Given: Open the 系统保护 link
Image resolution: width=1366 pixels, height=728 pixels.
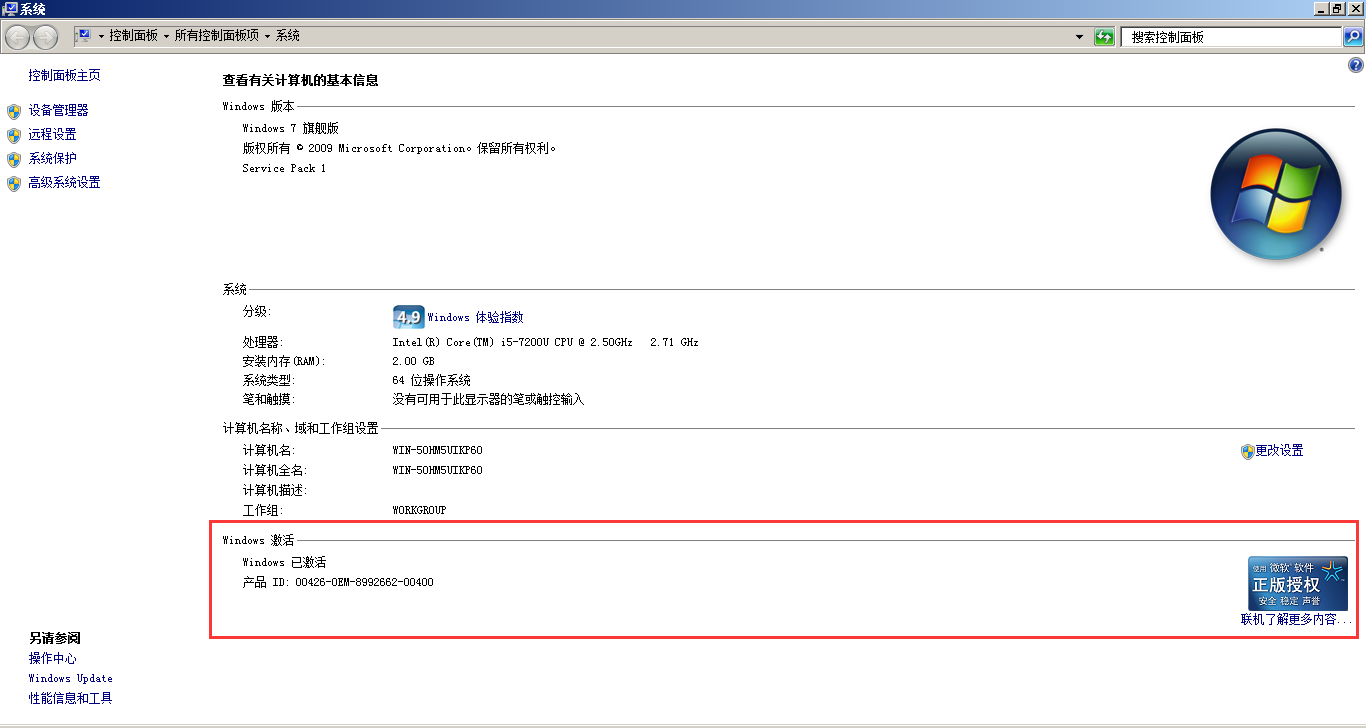Looking at the screenshot, I should 52,158.
